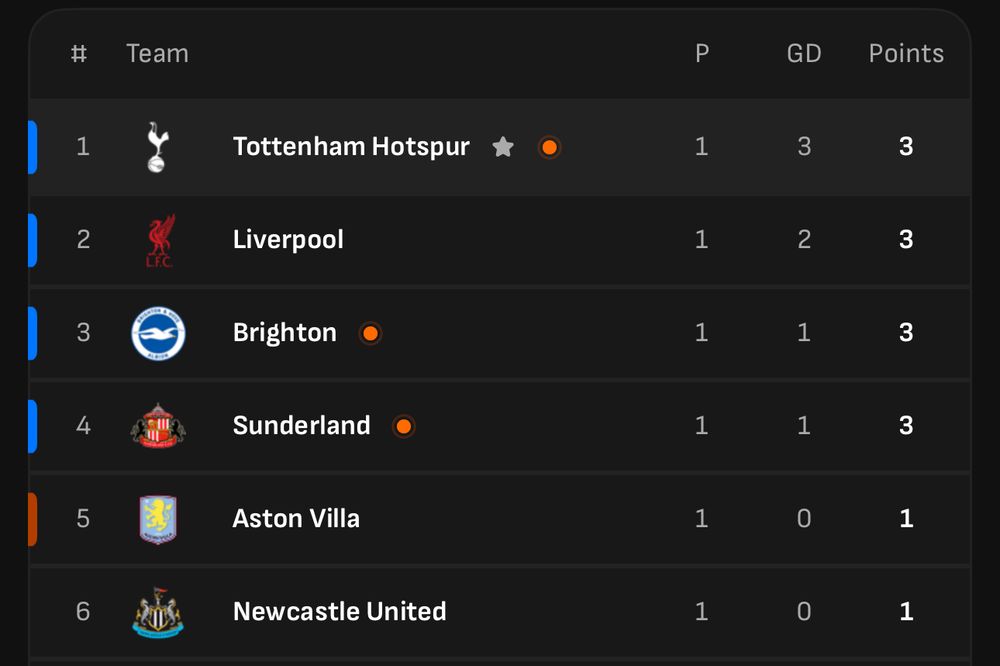Viewport: 1000px width, 666px height.
Task: Click the orange qualification marker beside rank 5
Action: pos(33,519)
